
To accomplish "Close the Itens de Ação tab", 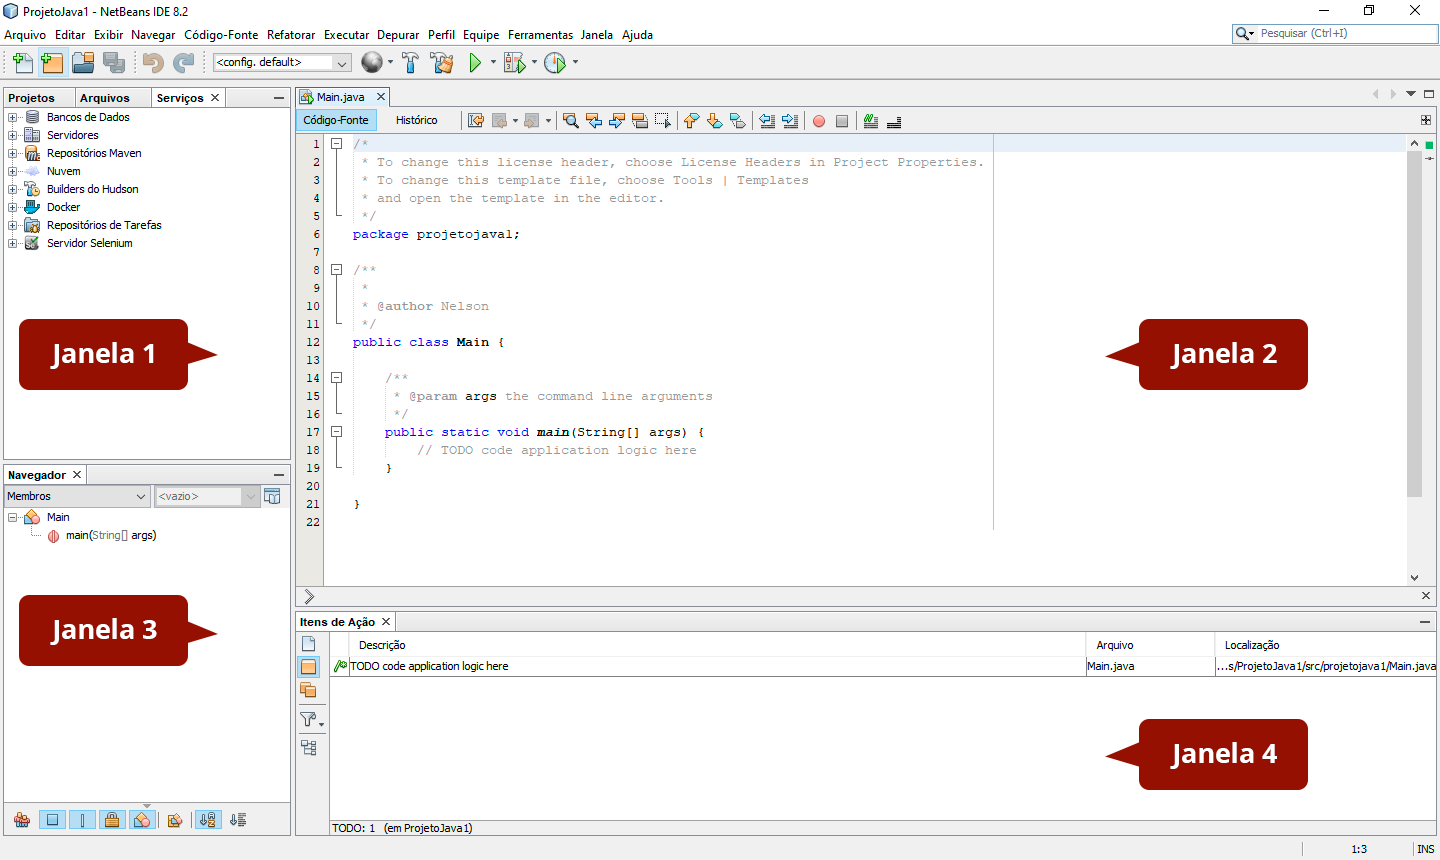I will tap(386, 622).
